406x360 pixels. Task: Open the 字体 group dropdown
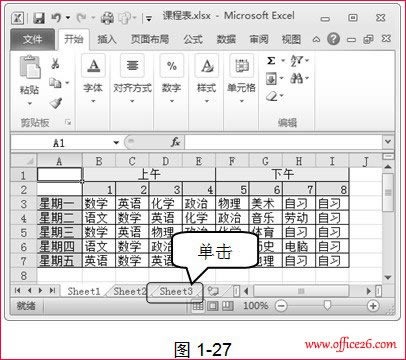pyautogui.click(x=93, y=80)
